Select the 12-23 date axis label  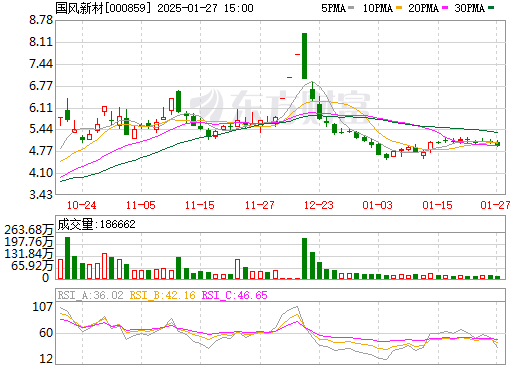click(319, 205)
